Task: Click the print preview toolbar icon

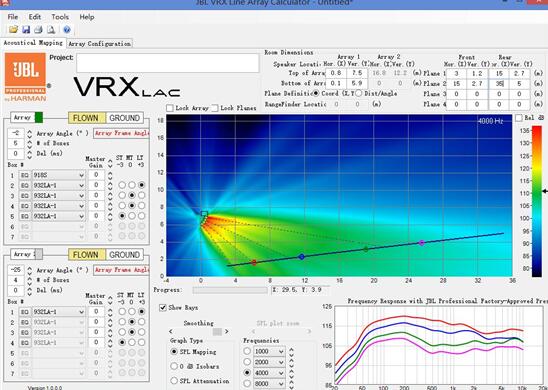Action: [x=51, y=30]
